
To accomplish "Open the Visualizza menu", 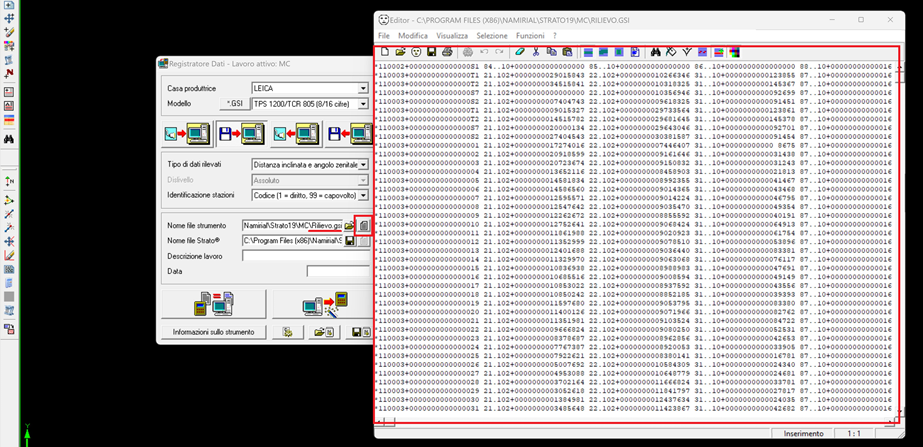I will tap(452, 35).
